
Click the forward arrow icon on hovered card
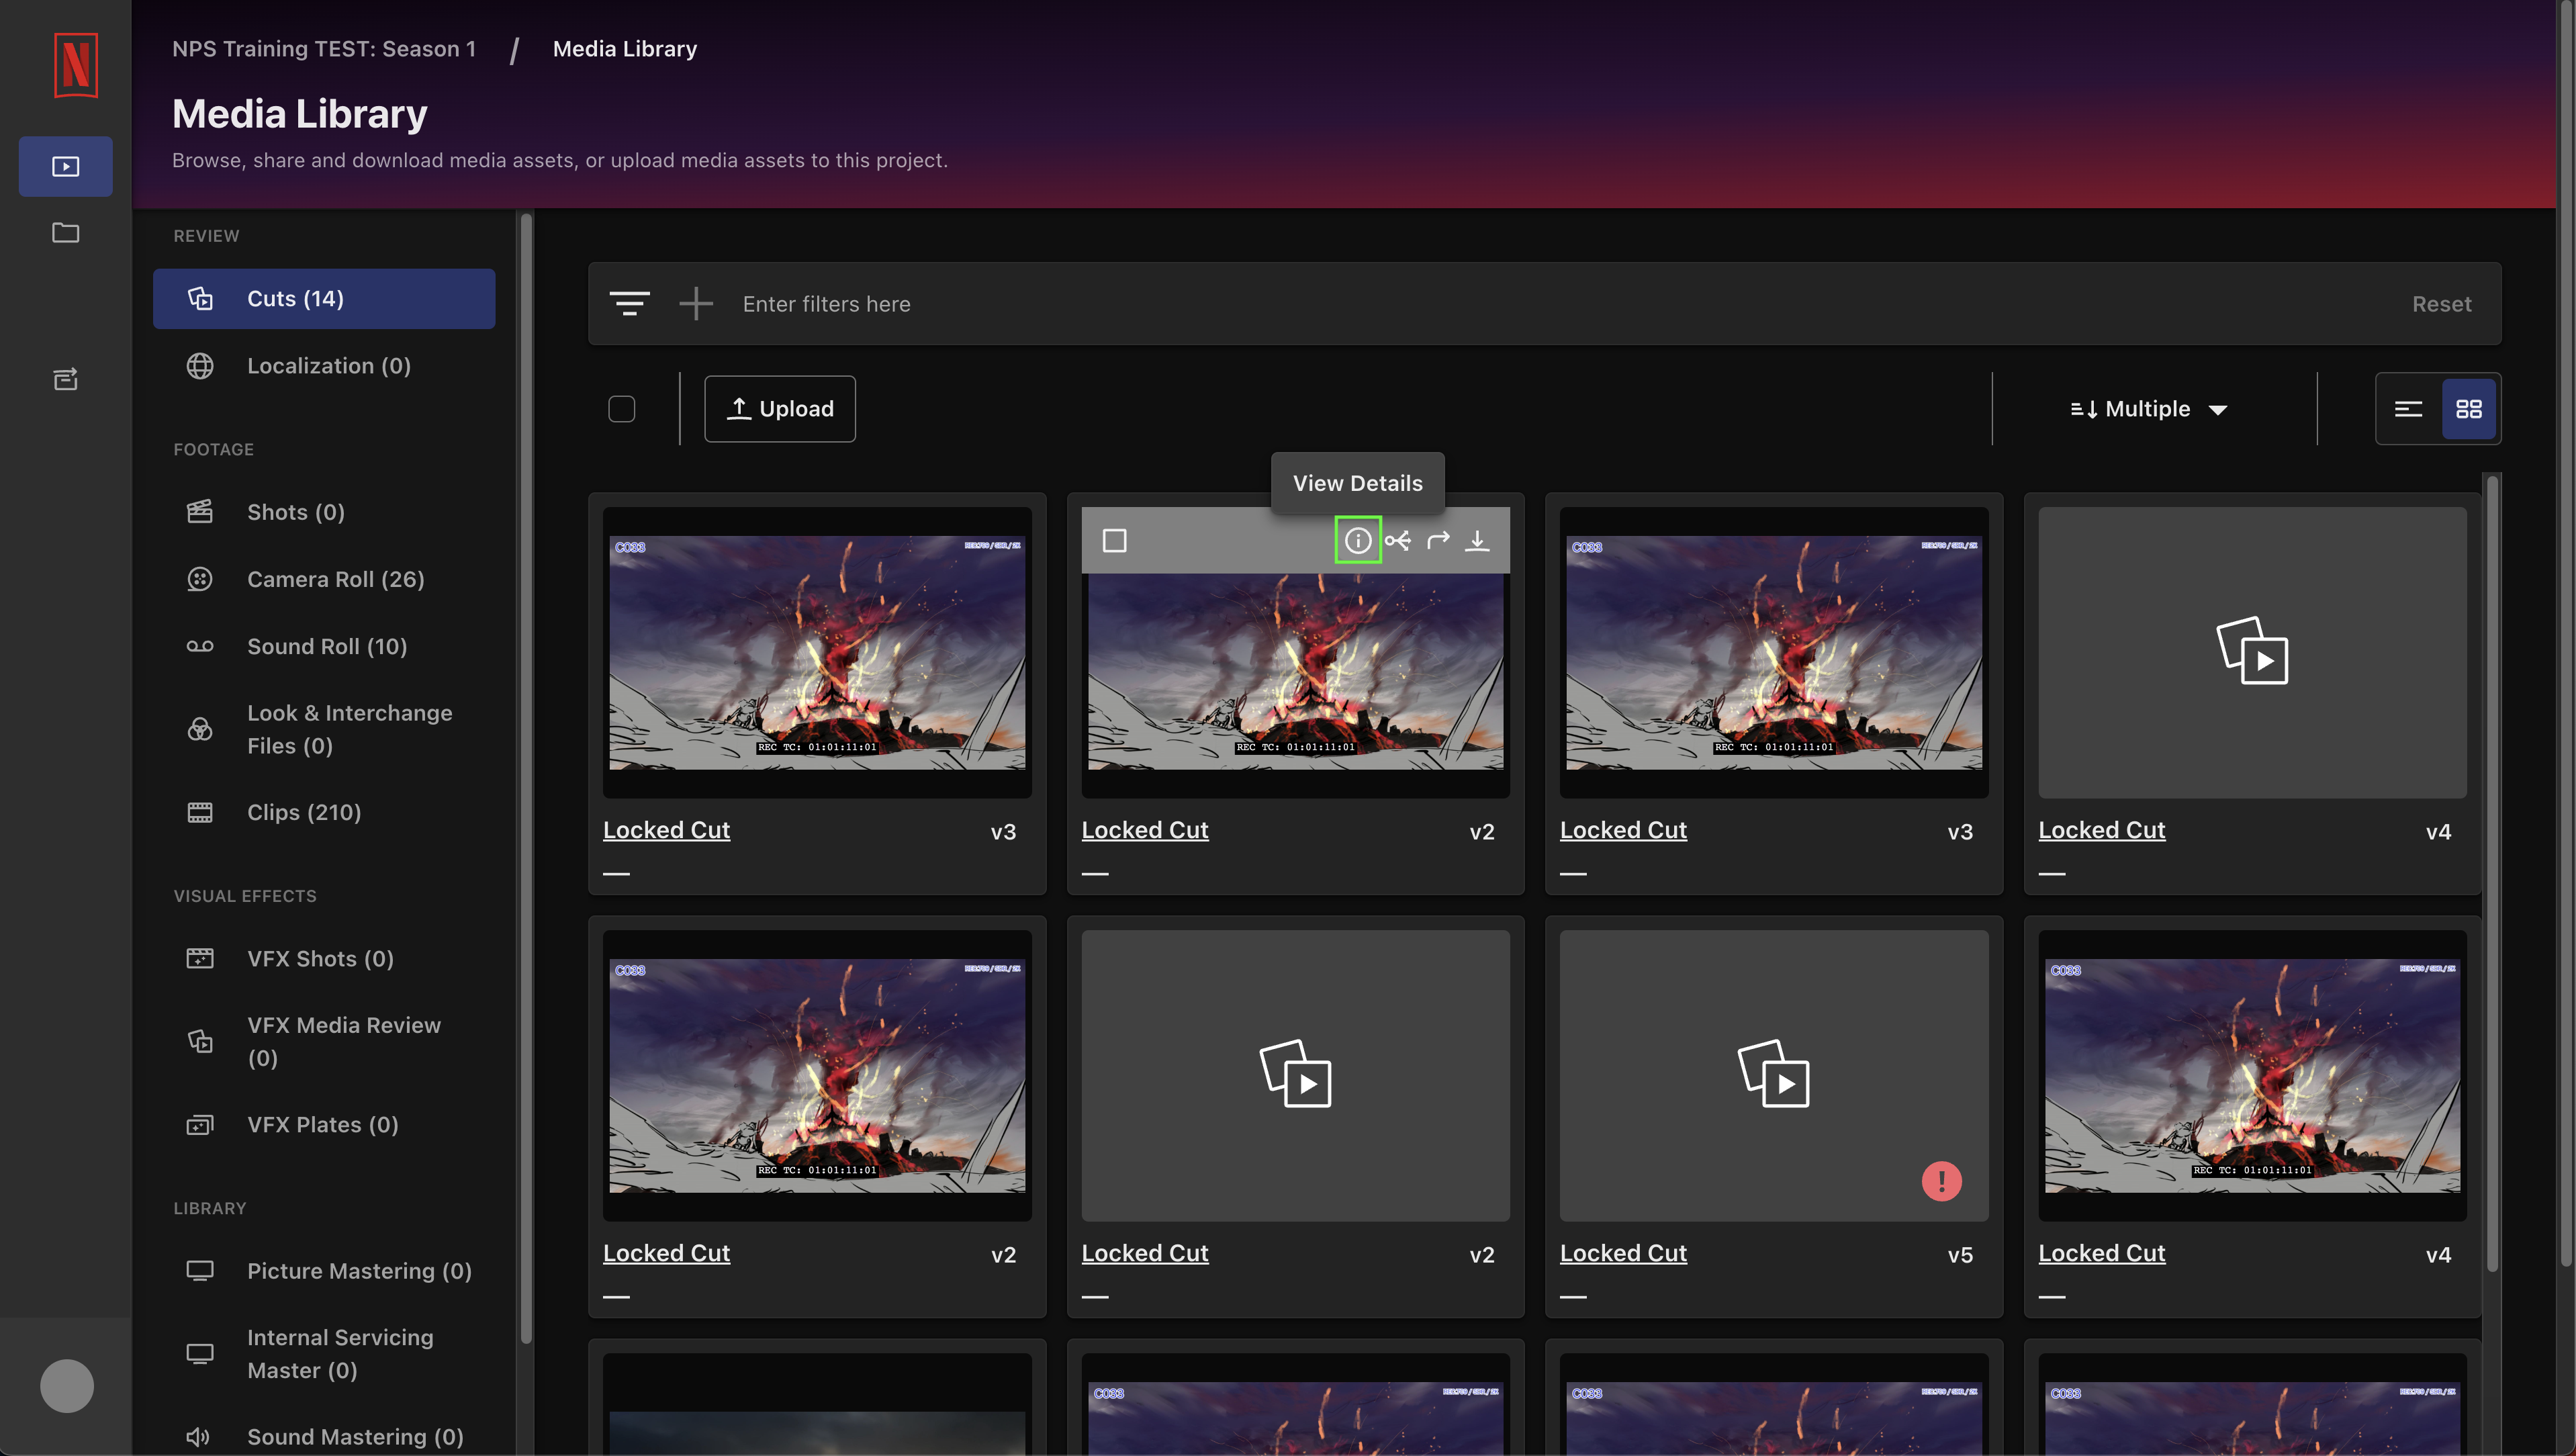[1438, 540]
